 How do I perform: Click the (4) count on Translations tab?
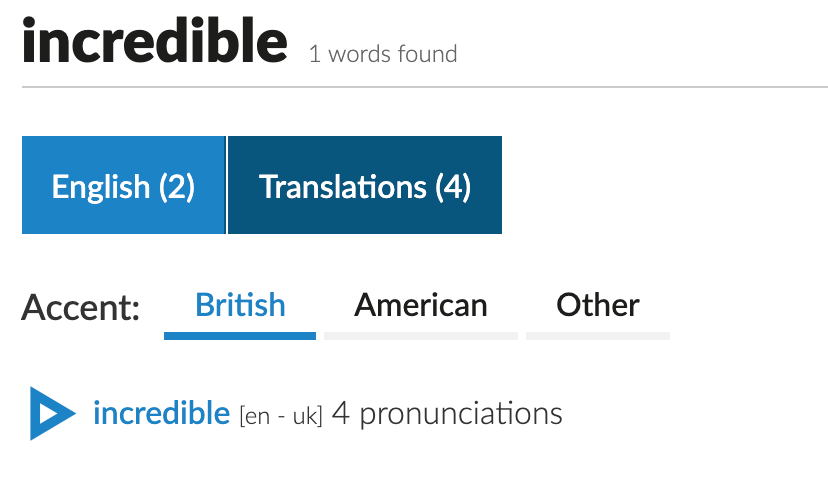(453, 186)
